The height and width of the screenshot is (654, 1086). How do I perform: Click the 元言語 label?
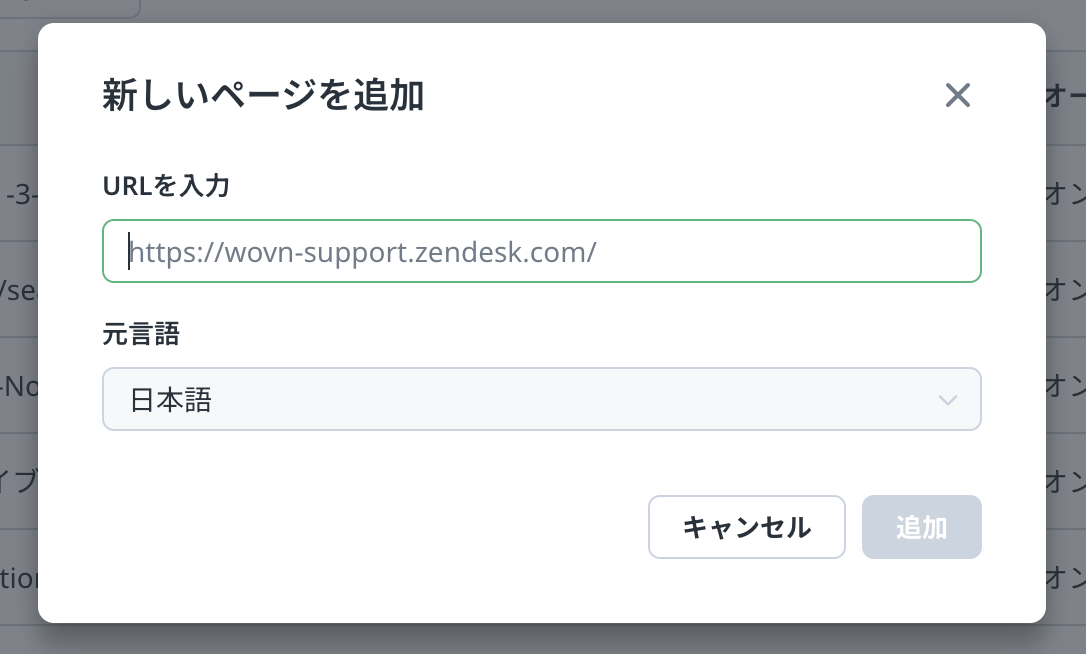(x=141, y=334)
